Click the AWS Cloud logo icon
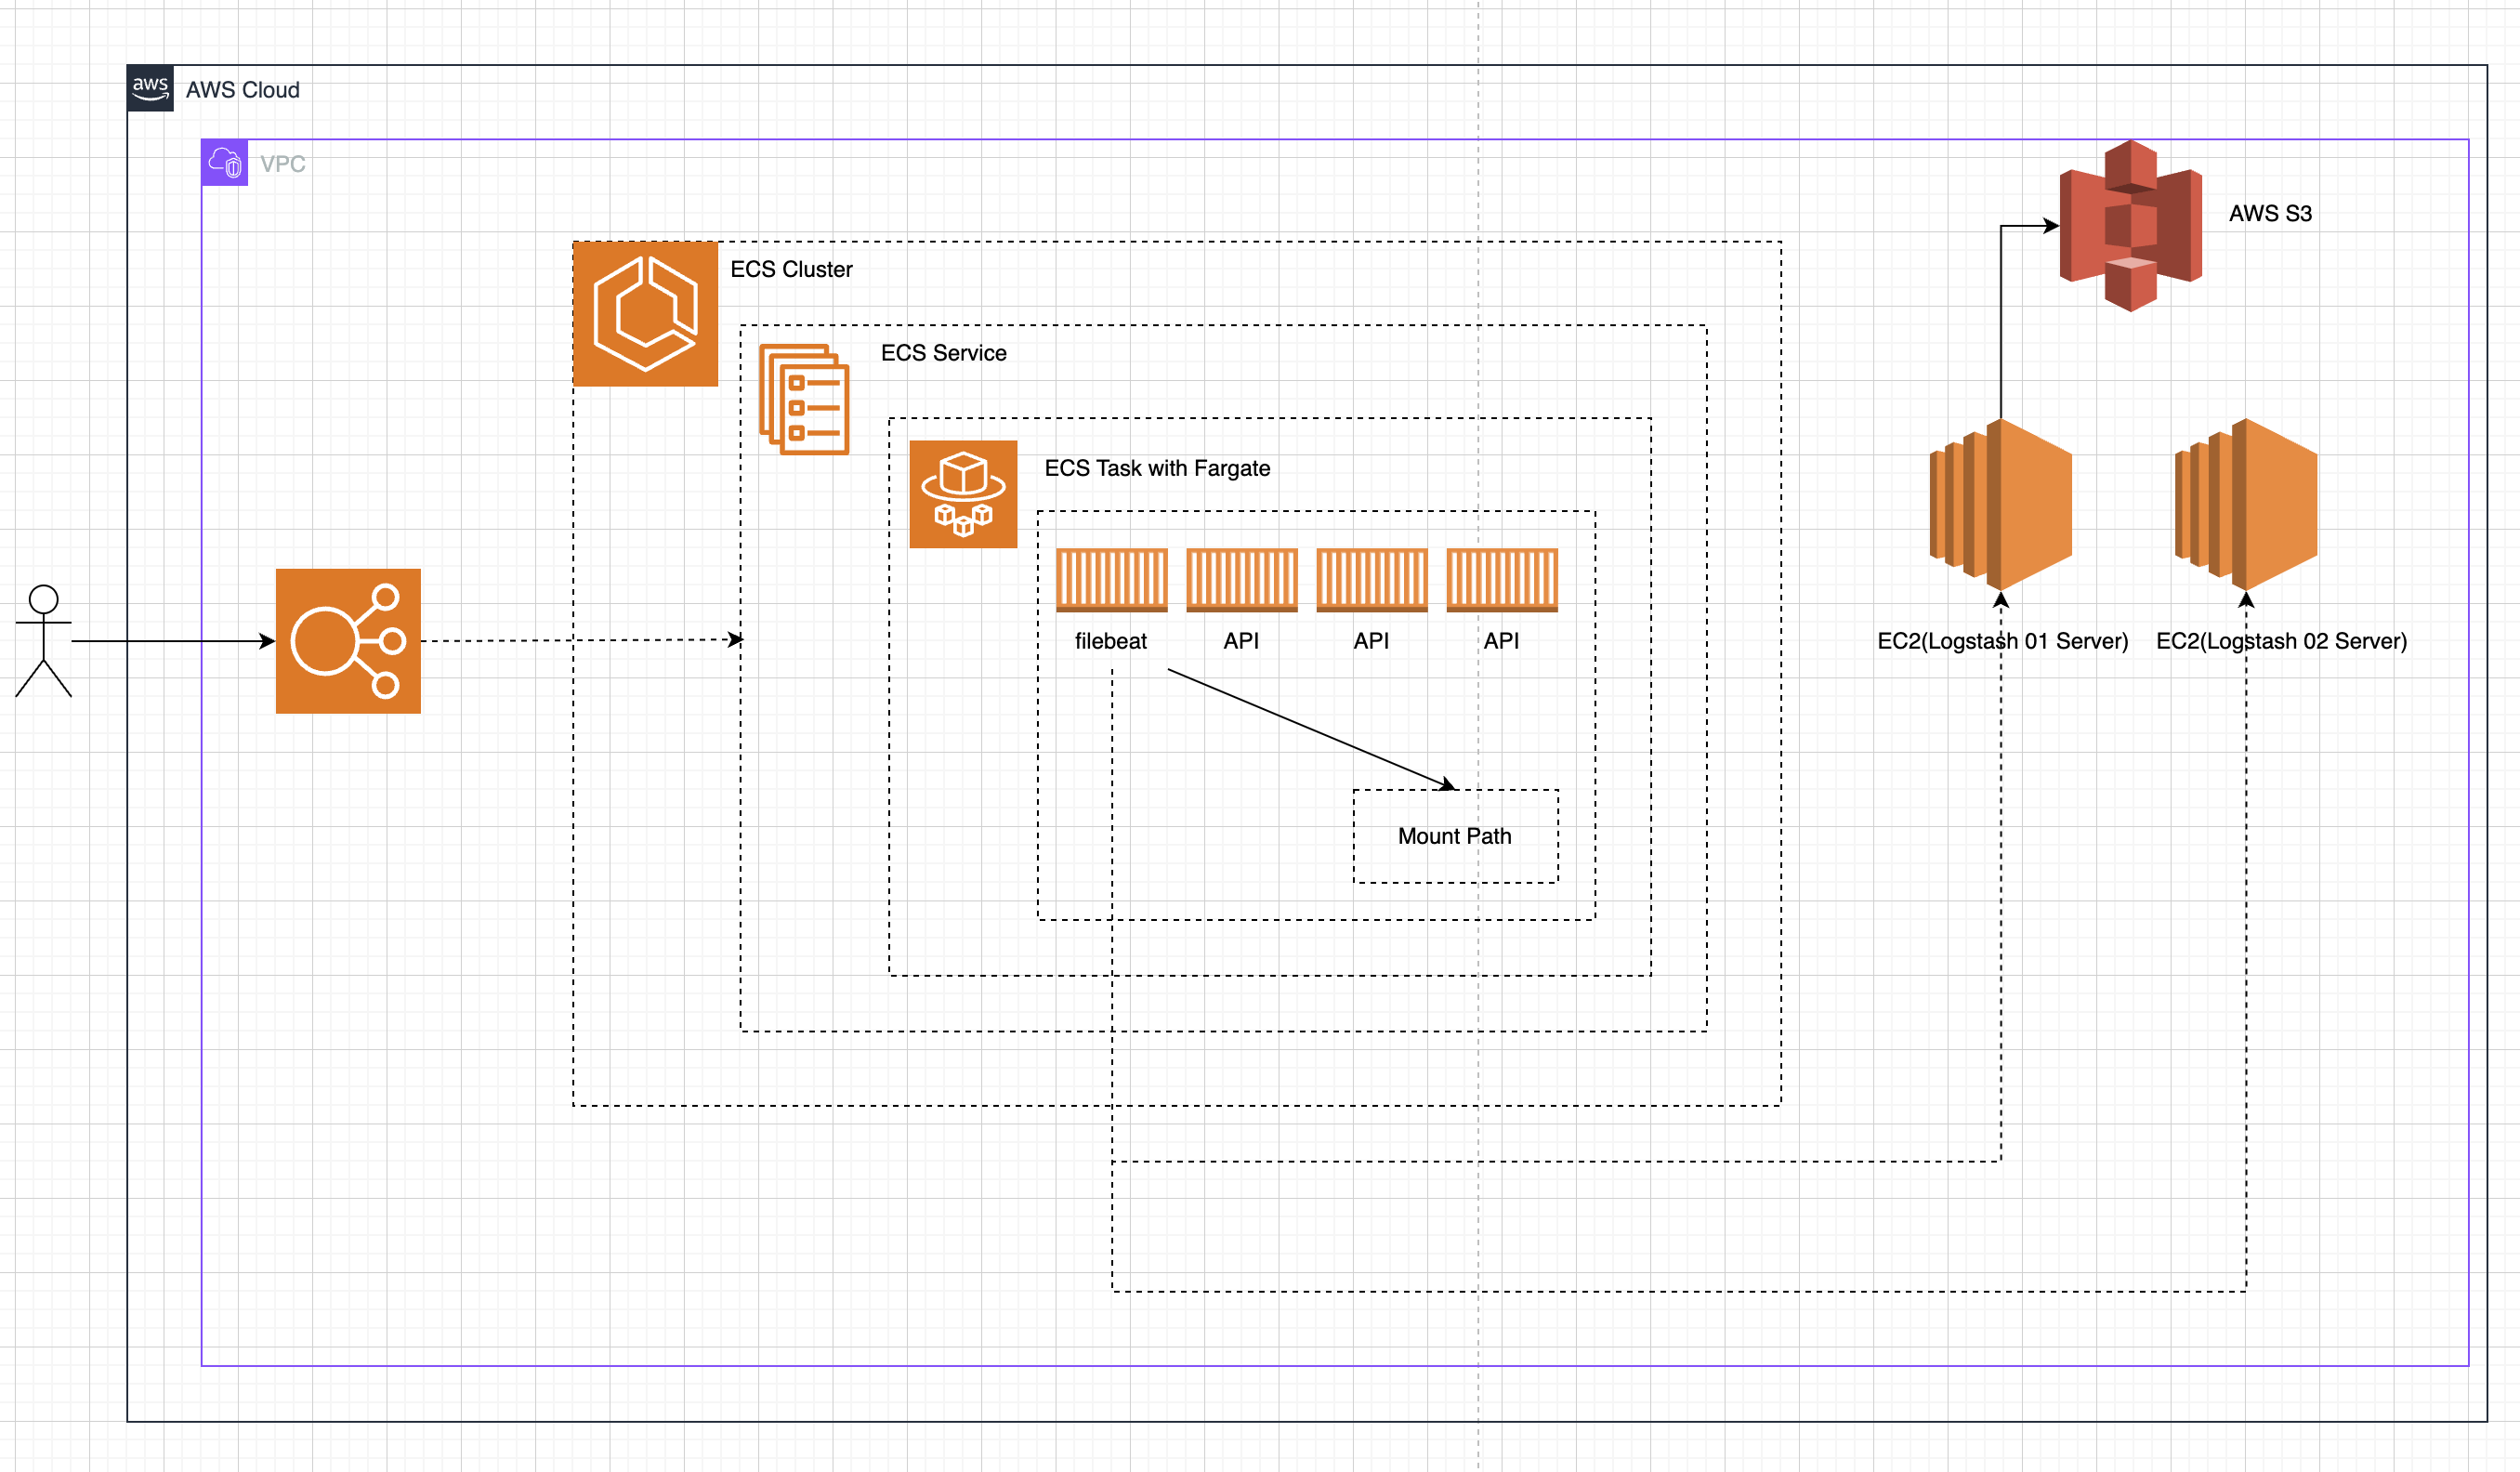 pos(150,89)
